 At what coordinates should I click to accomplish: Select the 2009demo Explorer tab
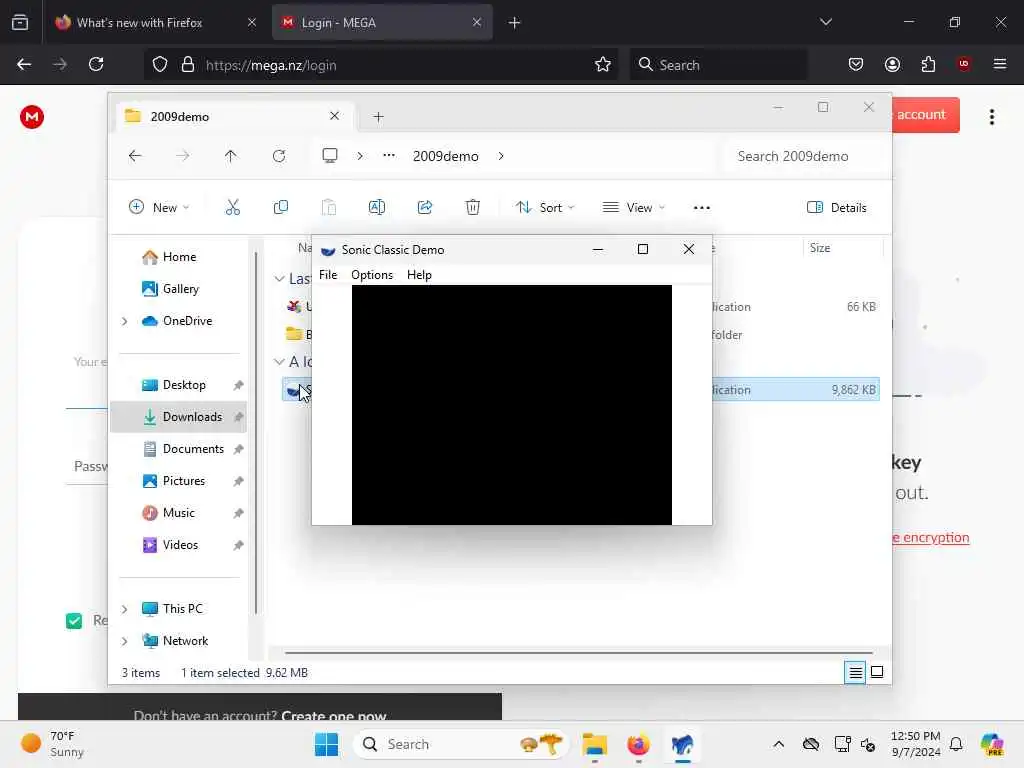click(x=233, y=117)
